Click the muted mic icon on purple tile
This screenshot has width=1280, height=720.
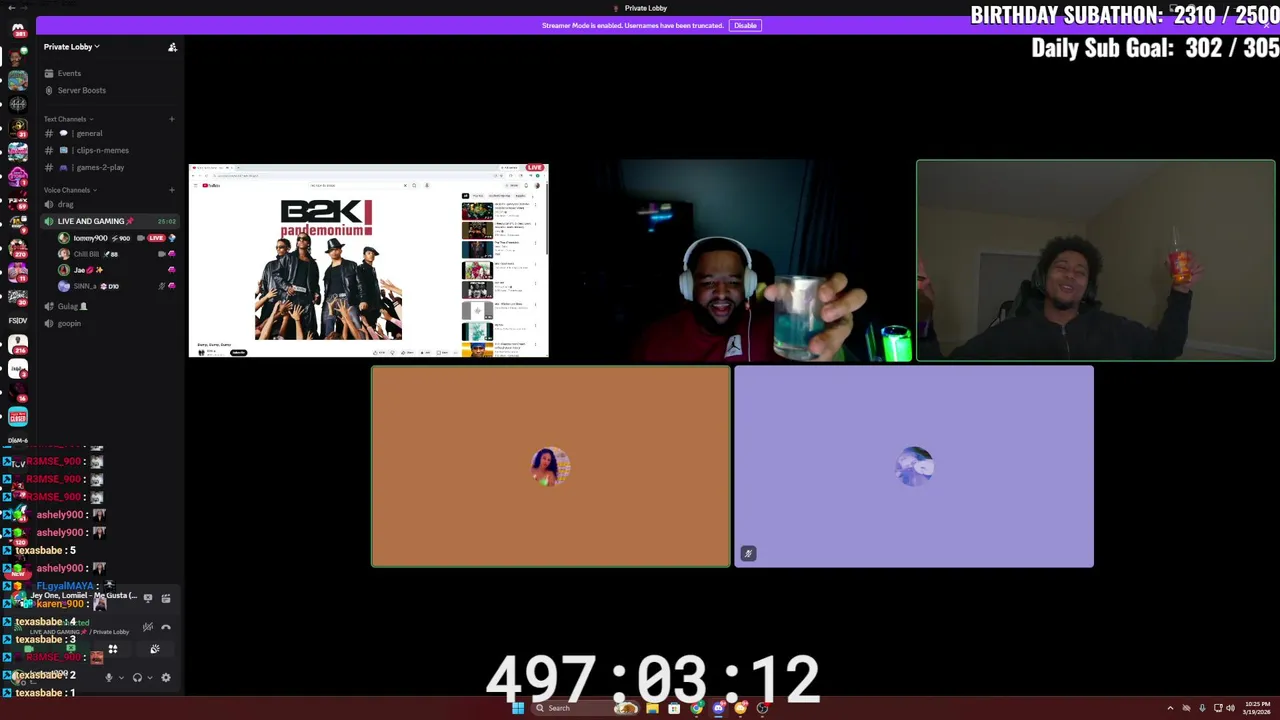point(748,553)
